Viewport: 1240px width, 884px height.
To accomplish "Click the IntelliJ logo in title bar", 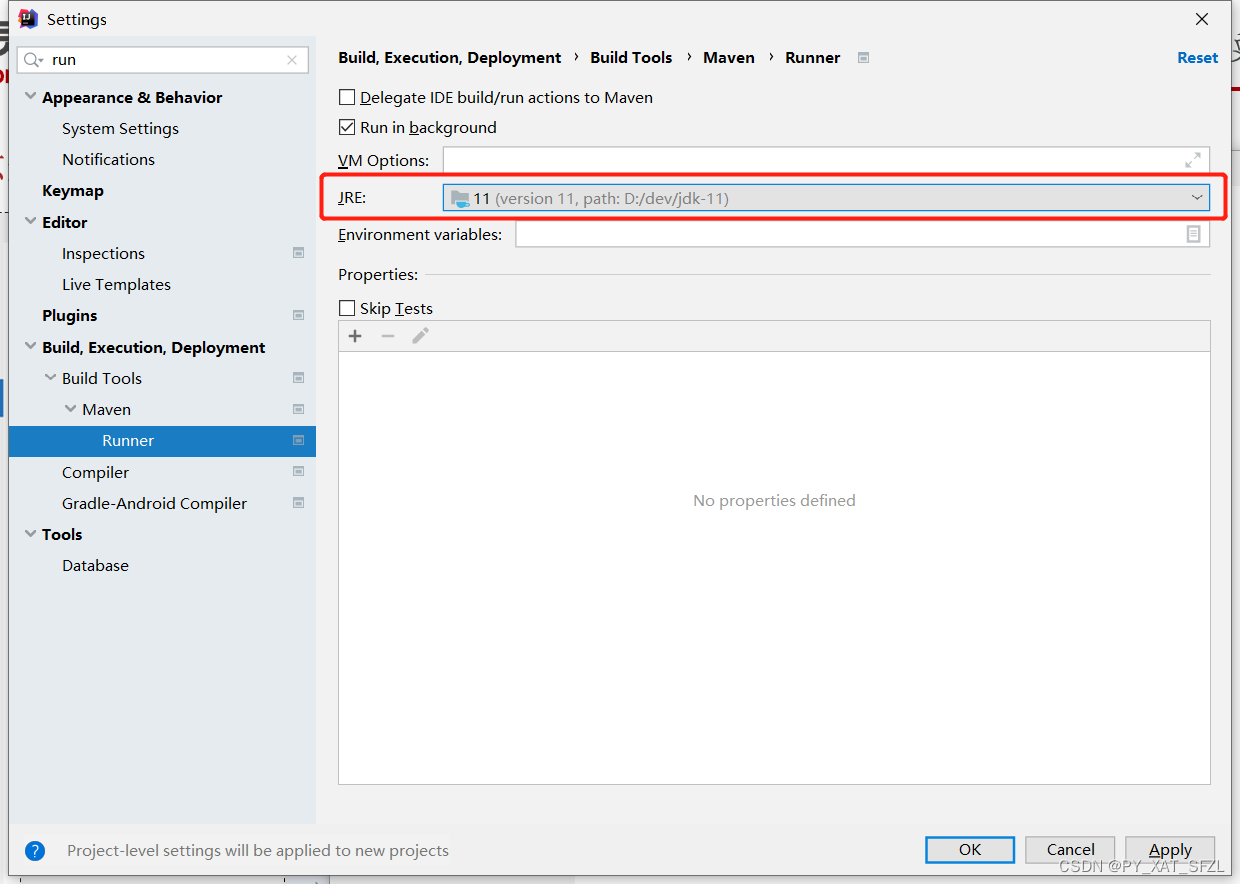I will [x=28, y=19].
